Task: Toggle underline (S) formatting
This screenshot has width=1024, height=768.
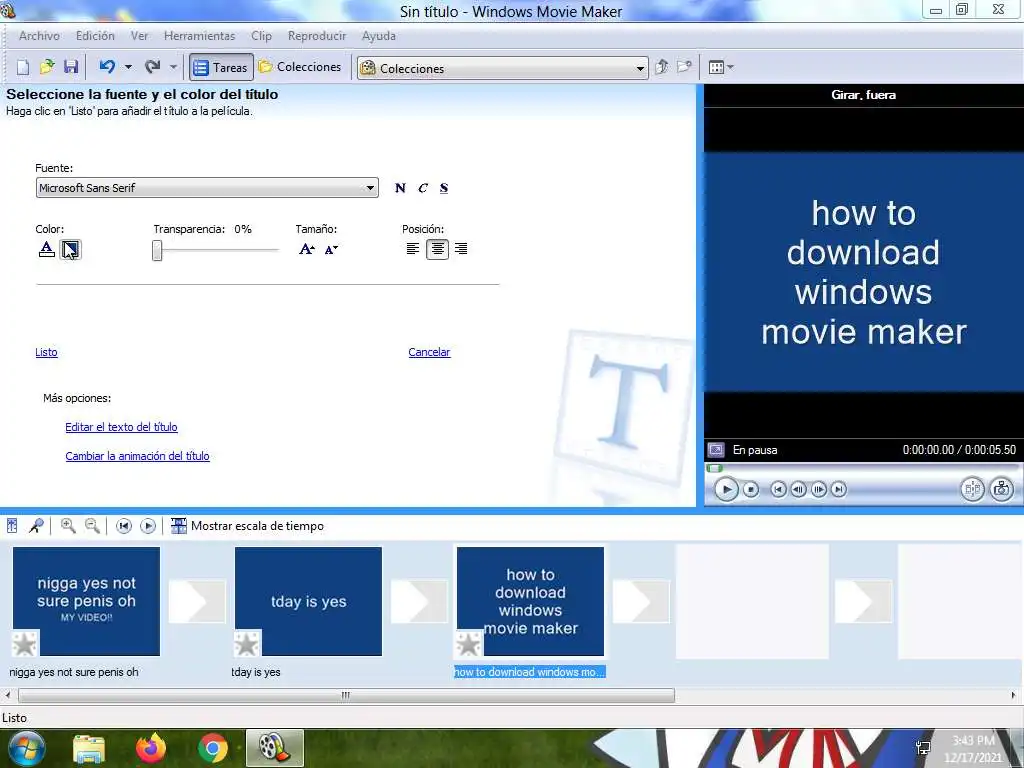Action: (444, 188)
